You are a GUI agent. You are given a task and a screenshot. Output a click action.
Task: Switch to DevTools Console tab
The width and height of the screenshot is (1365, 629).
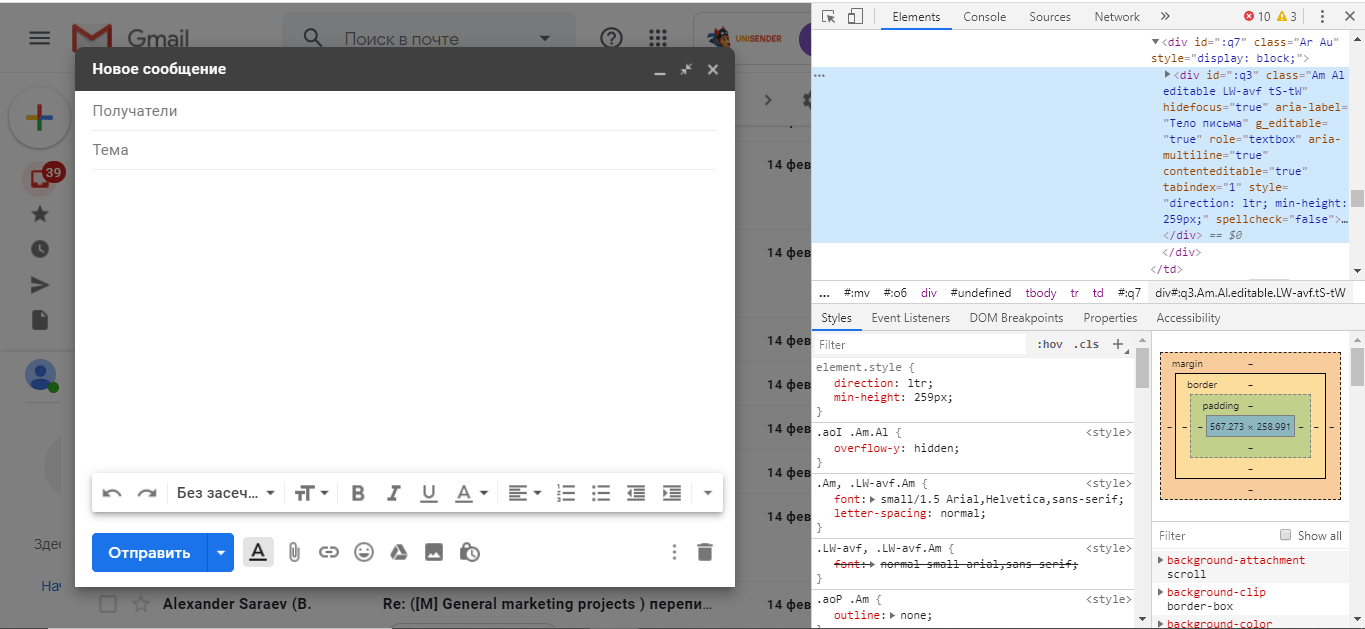tap(984, 16)
